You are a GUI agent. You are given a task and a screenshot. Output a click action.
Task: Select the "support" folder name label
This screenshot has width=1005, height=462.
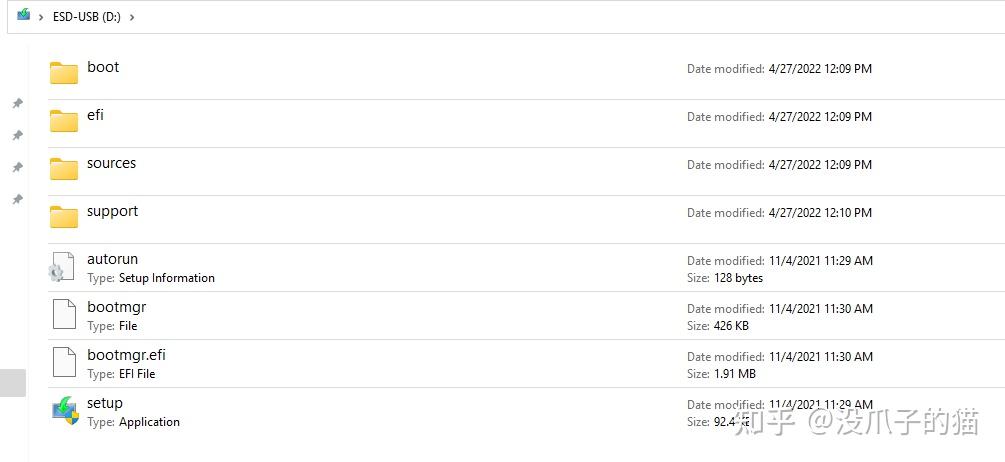tap(112, 211)
